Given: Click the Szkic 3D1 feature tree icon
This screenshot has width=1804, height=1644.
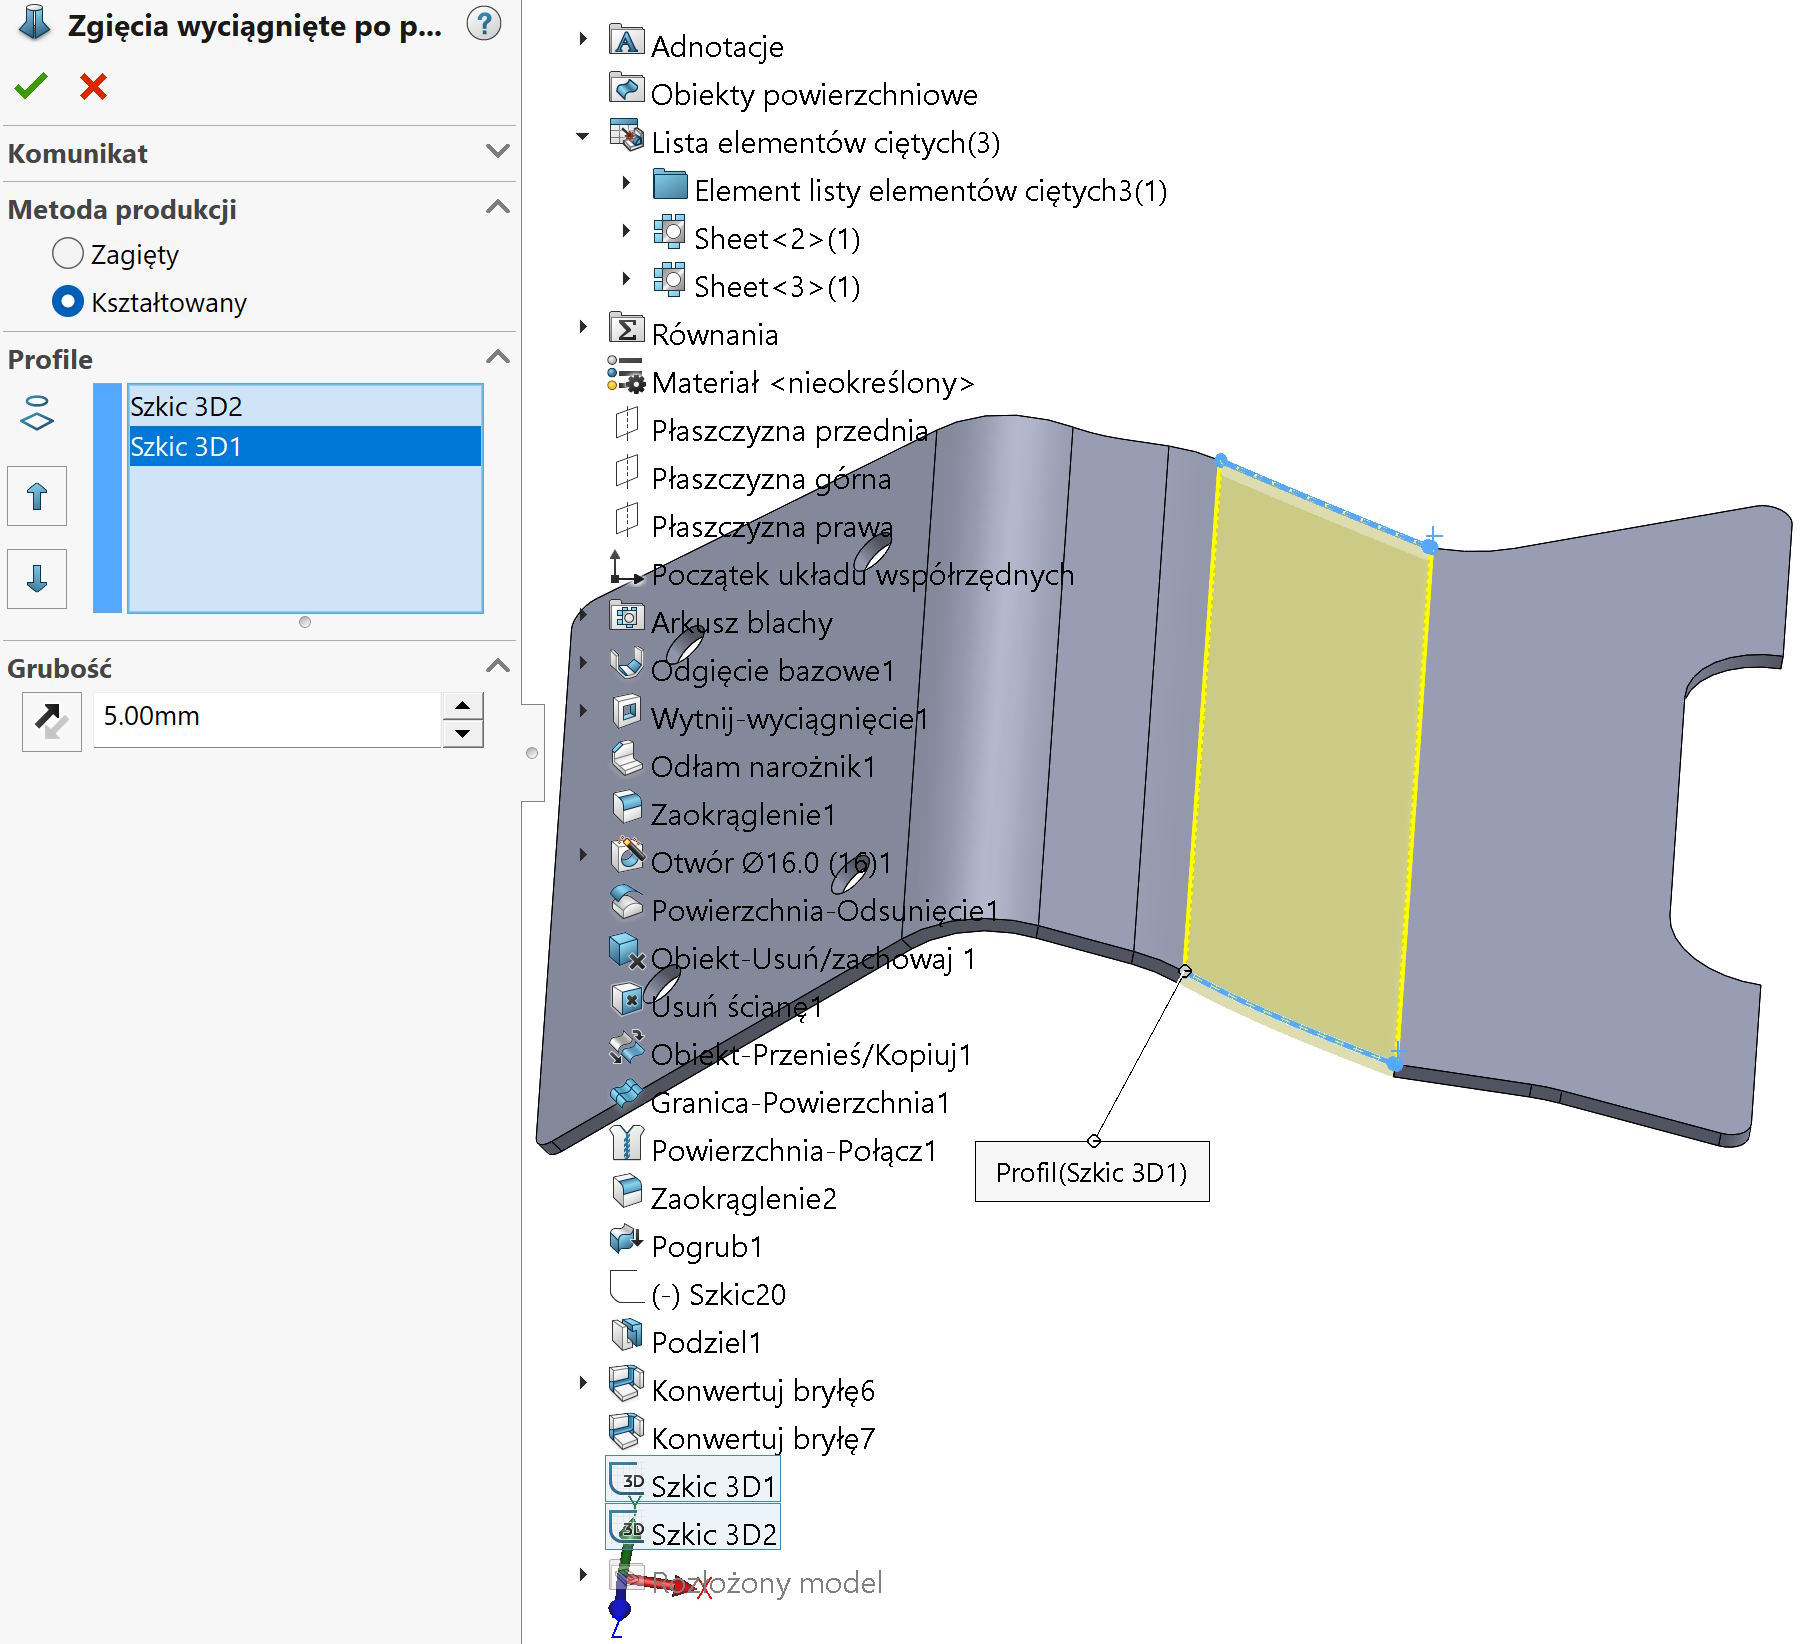Looking at the screenshot, I should point(627,1480).
